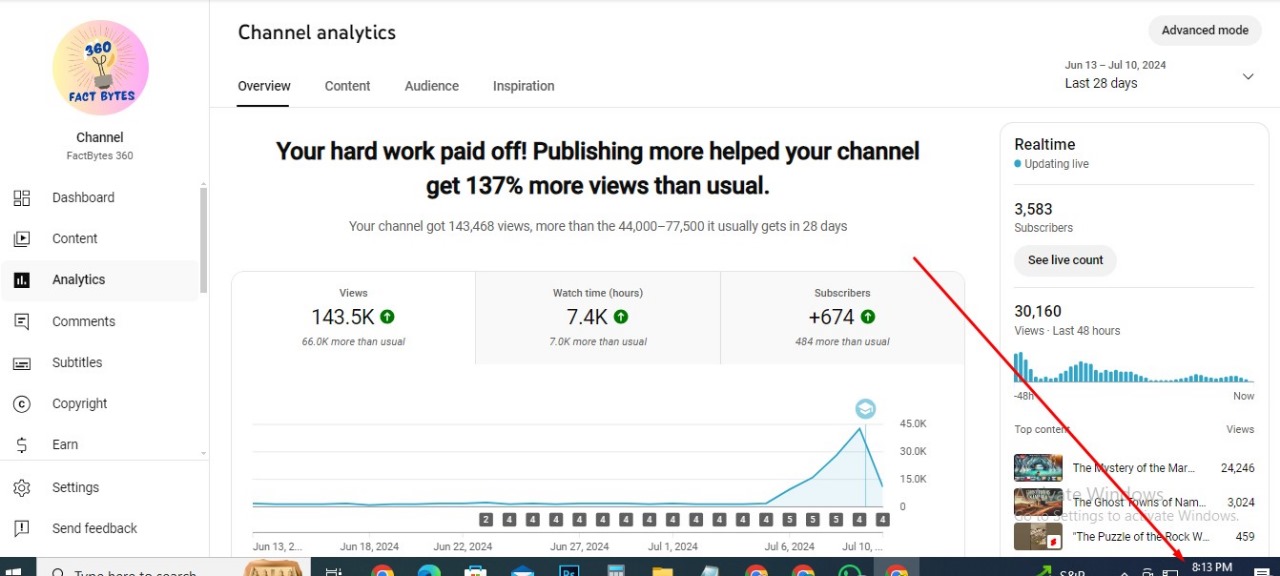Click the Earn dollar icon
The width and height of the screenshot is (1280, 576).
click(x=21, y=445)
